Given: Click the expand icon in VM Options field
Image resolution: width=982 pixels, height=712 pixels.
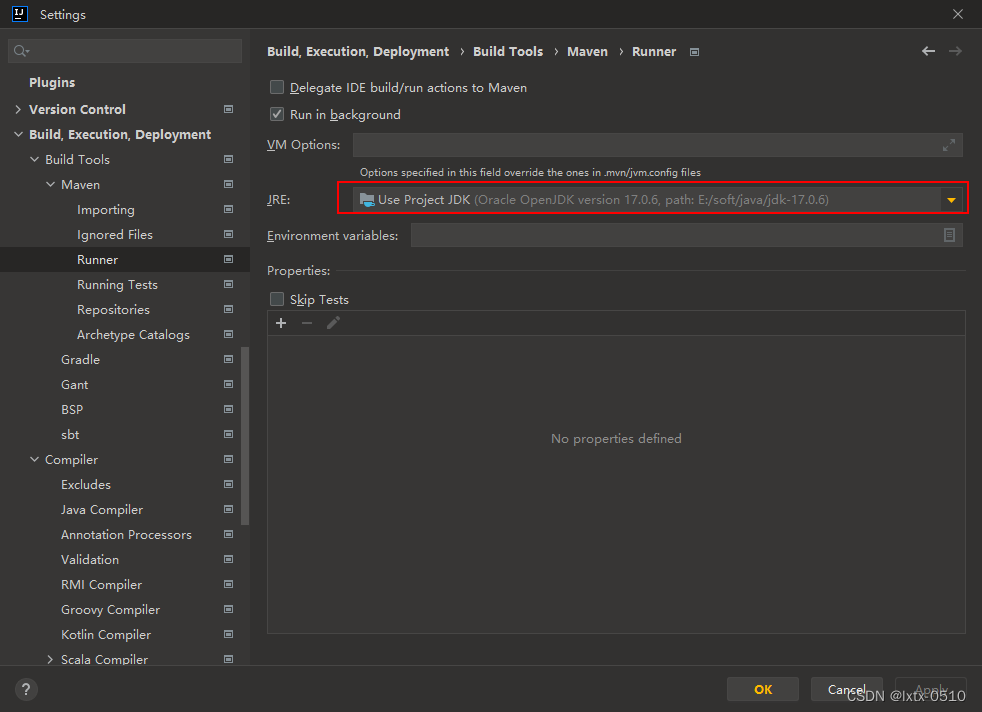Looking at the screenshot, I should click(x=949, y=145).
